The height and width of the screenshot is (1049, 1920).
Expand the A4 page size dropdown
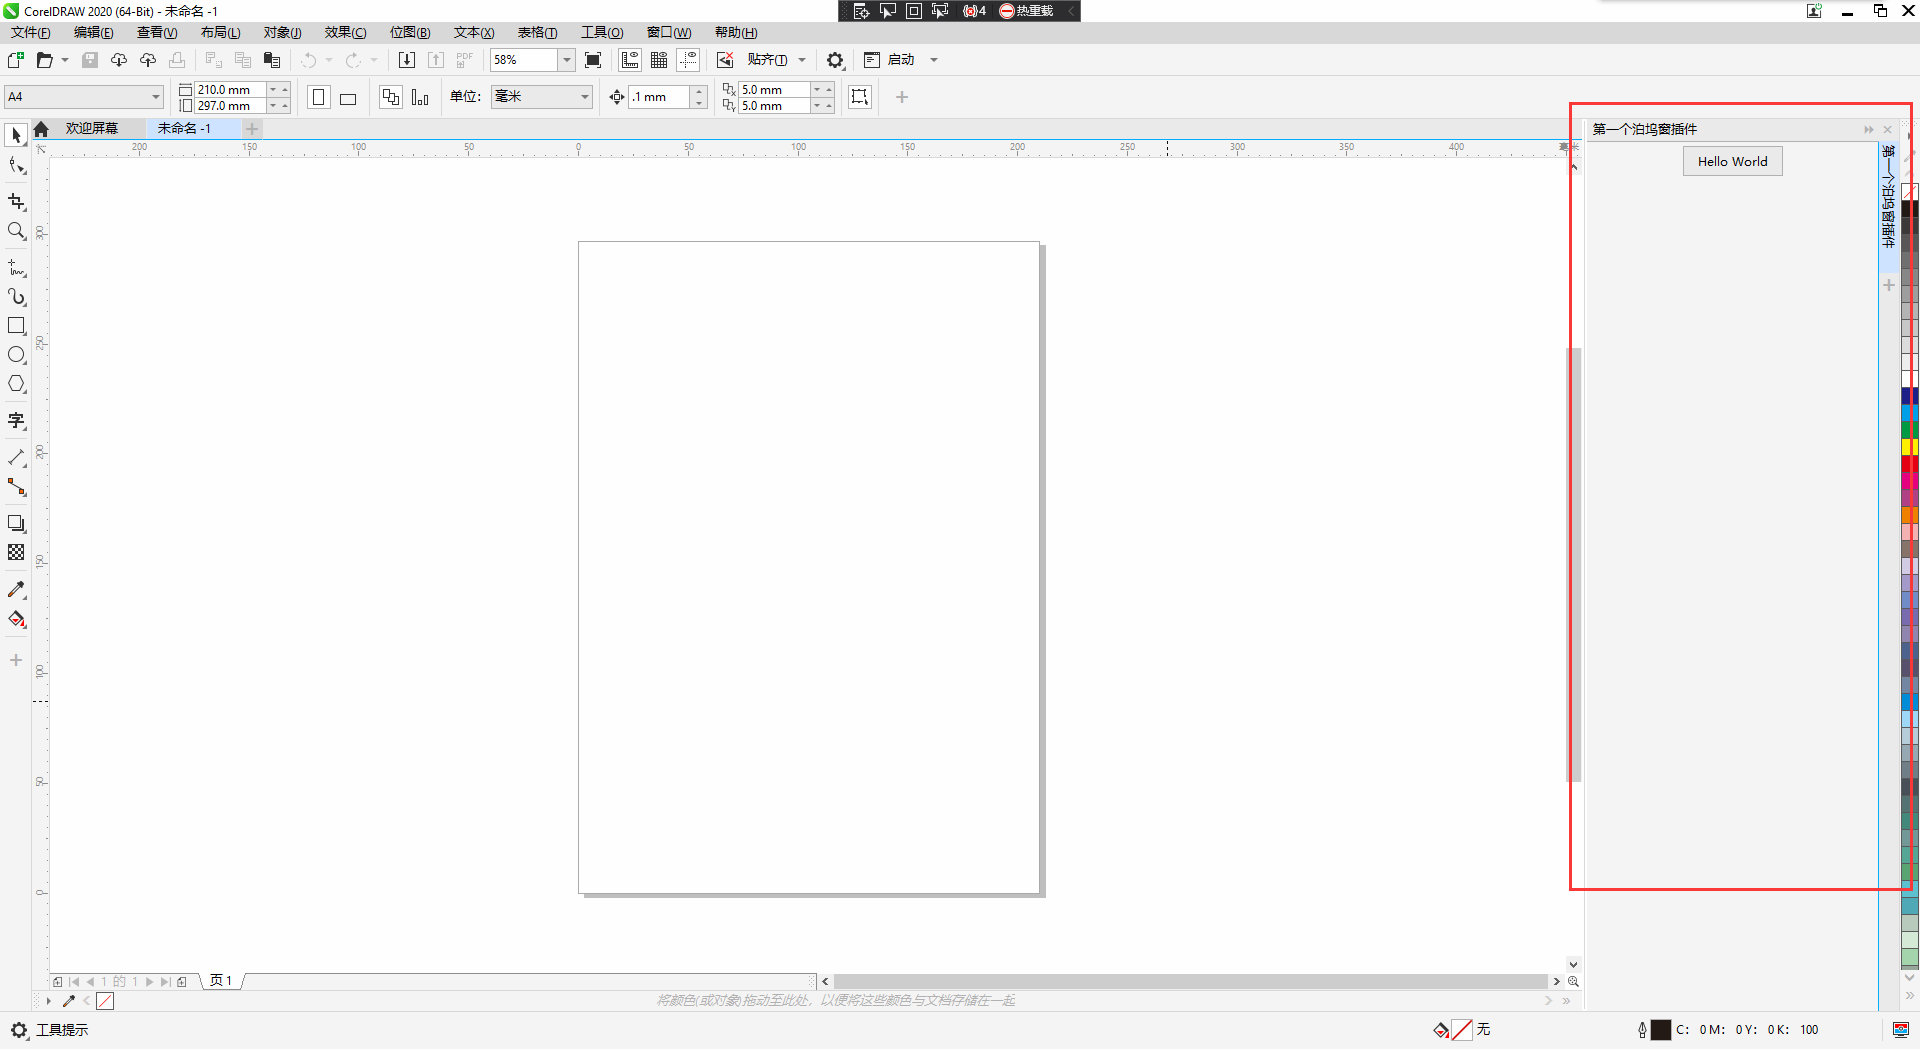[156, 97]
